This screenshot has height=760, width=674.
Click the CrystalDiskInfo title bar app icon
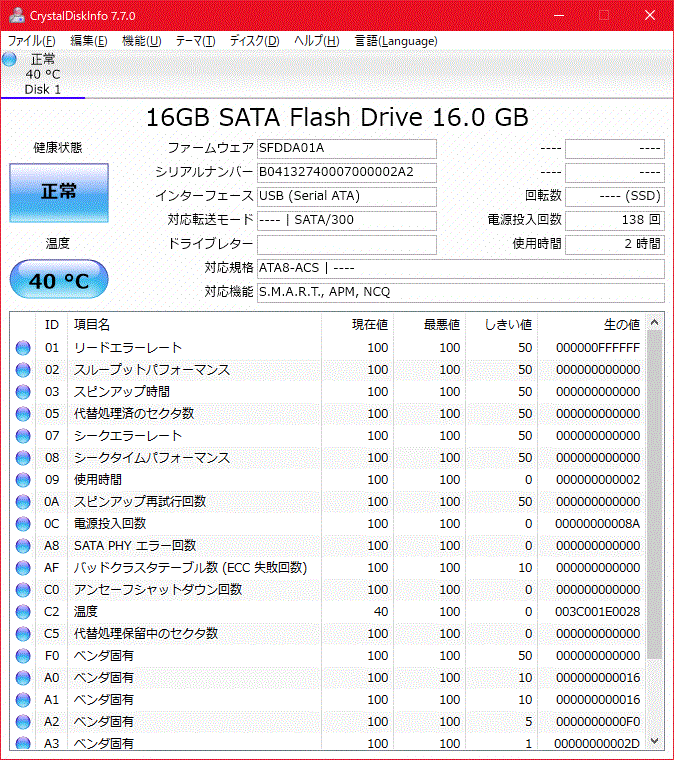point(12,16)
